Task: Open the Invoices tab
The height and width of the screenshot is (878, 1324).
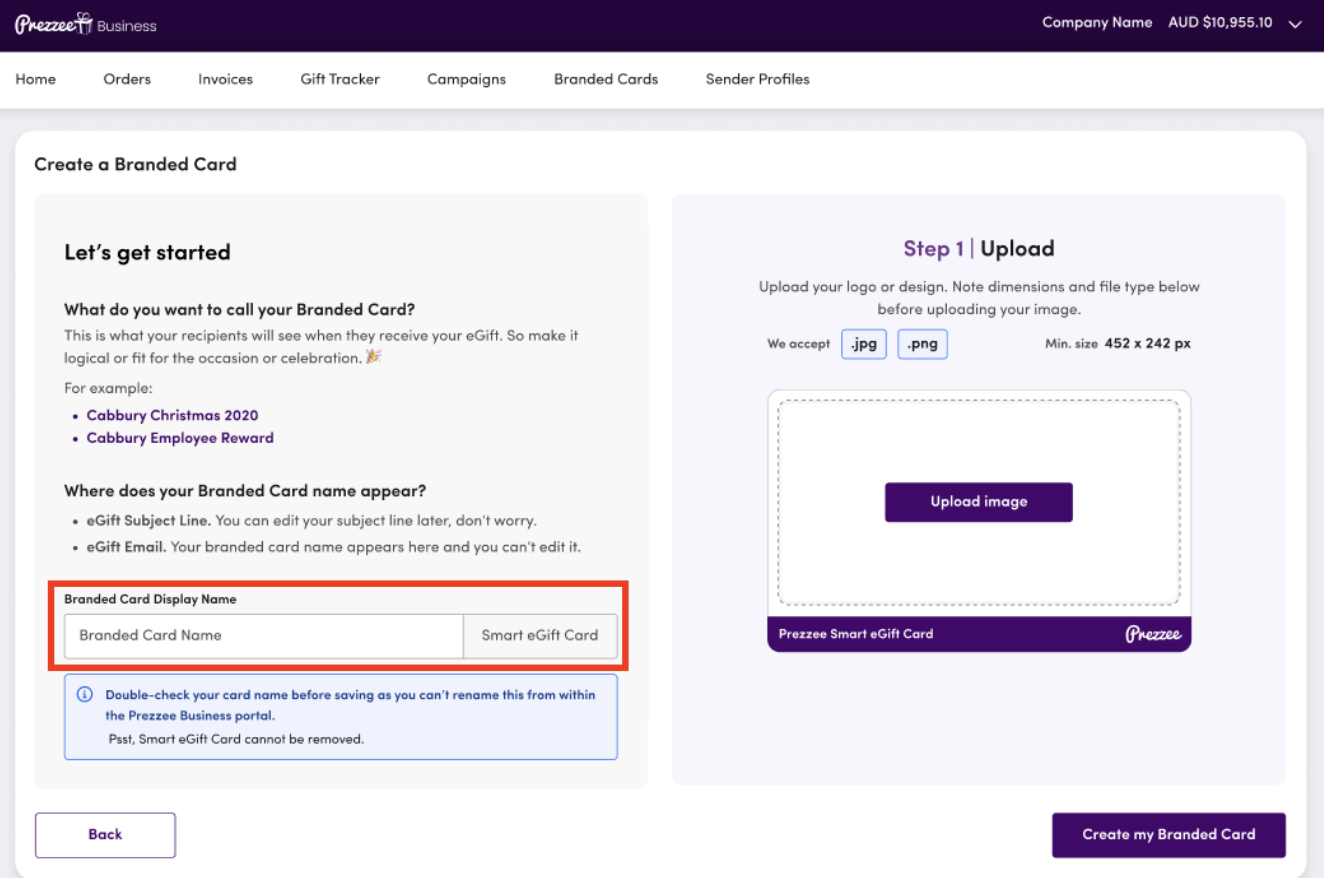Action: coord(225,79)
